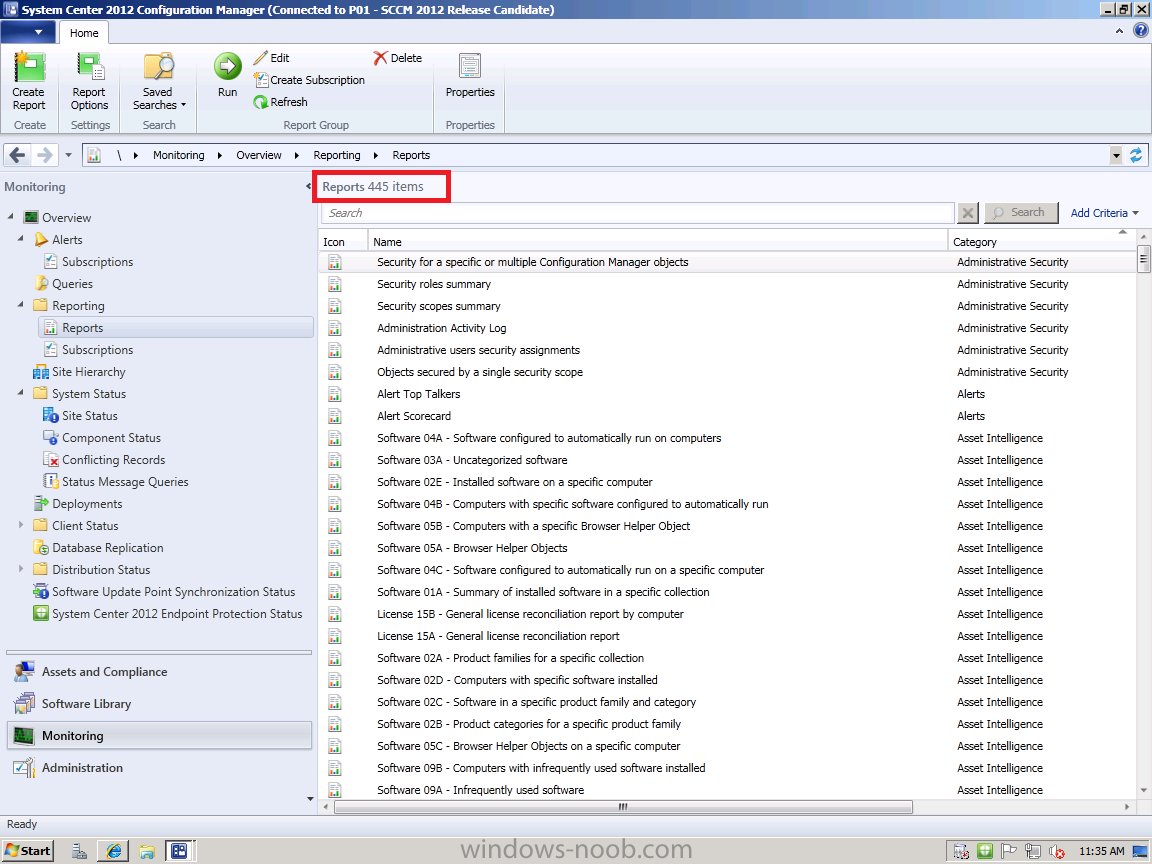
Task: Sort reports by the Name column header
Action: tap(658, 242)
